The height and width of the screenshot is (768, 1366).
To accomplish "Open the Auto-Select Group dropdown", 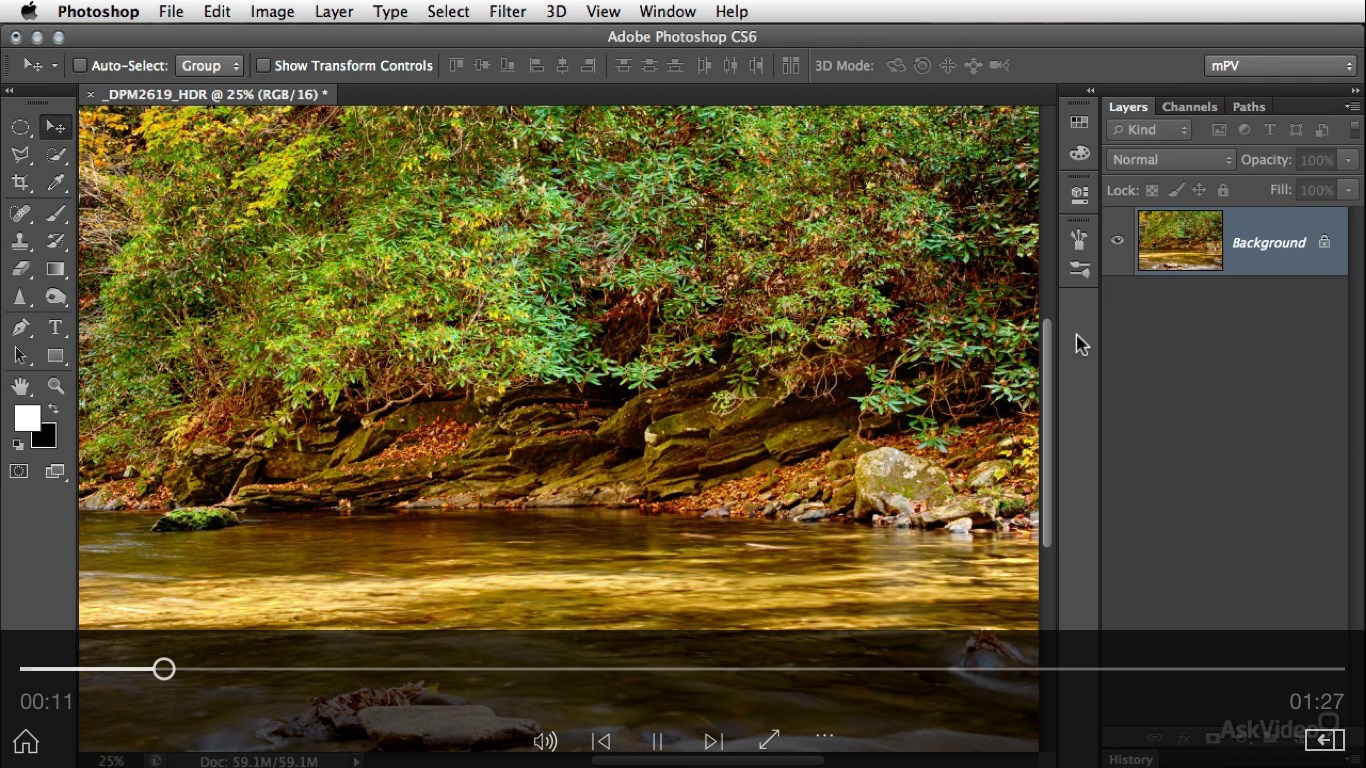I will click(x=210, y=66).
